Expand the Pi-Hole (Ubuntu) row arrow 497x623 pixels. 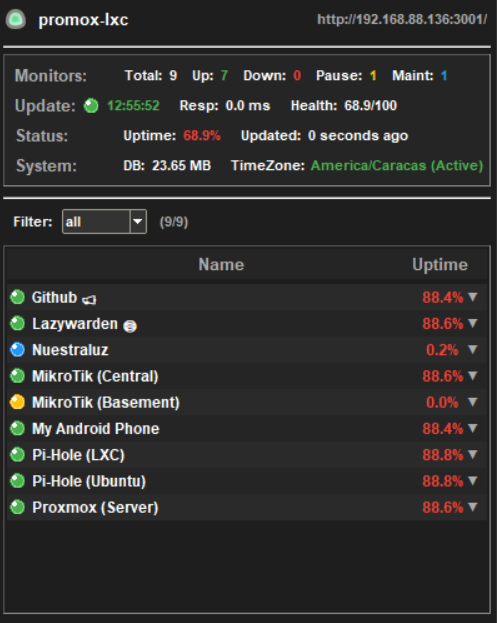[472, 480]
